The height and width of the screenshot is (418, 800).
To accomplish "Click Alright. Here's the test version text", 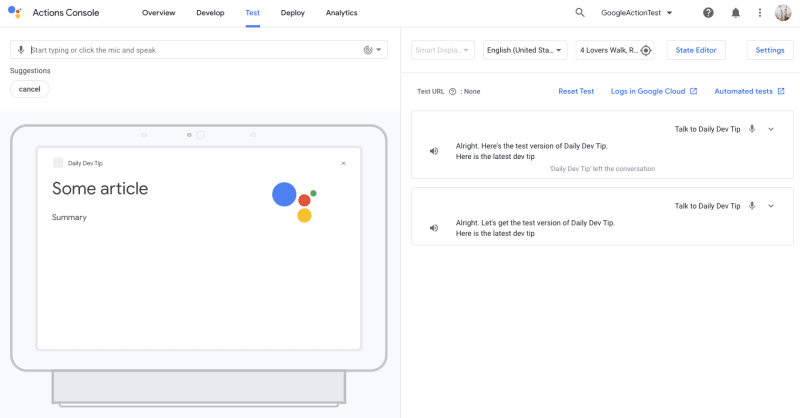I will pyautogui.click(x=532, y=146).
